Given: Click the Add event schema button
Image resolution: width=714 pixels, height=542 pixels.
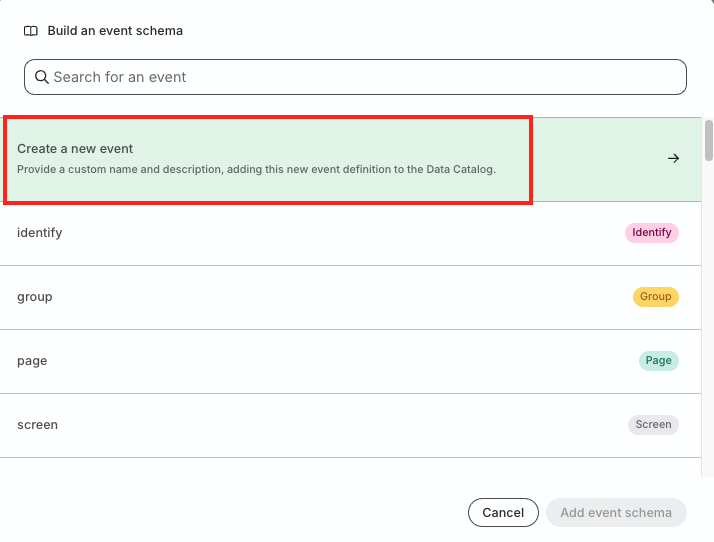Looking at the screenshot, I should pos(615,513).
